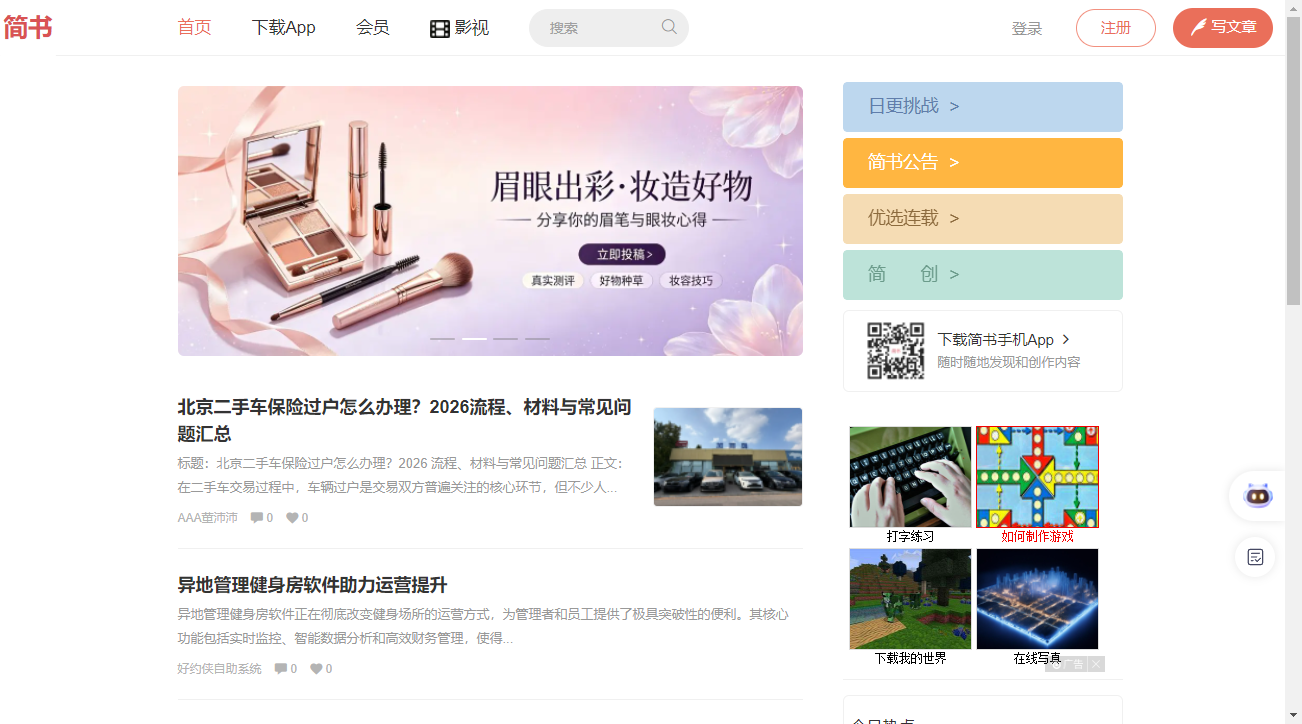Click the floating note feedback icon

tap(1256, 557)
